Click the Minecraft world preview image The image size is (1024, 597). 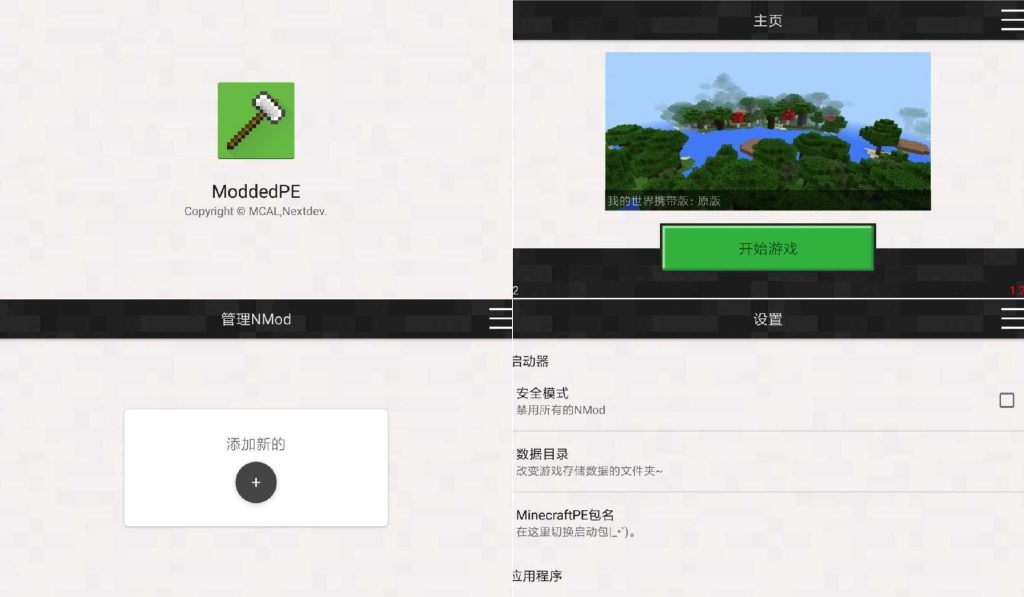click(767, 131)
